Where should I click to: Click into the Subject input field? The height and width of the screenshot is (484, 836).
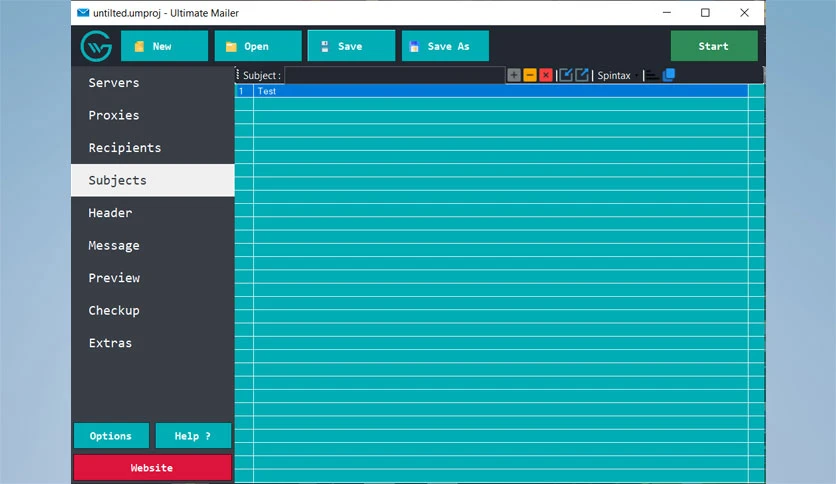point(395,75)
